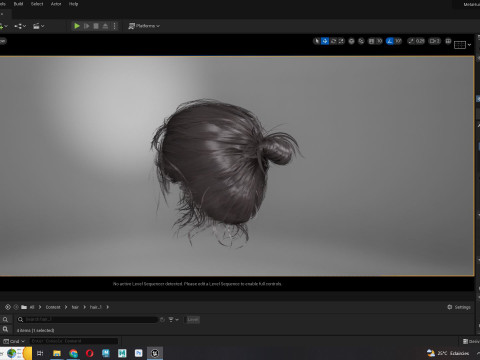Toggle surface snapping in viewport toolbar
Viewport: 480px width, 360px height.
pyautogui.click(x=361, y=41)
